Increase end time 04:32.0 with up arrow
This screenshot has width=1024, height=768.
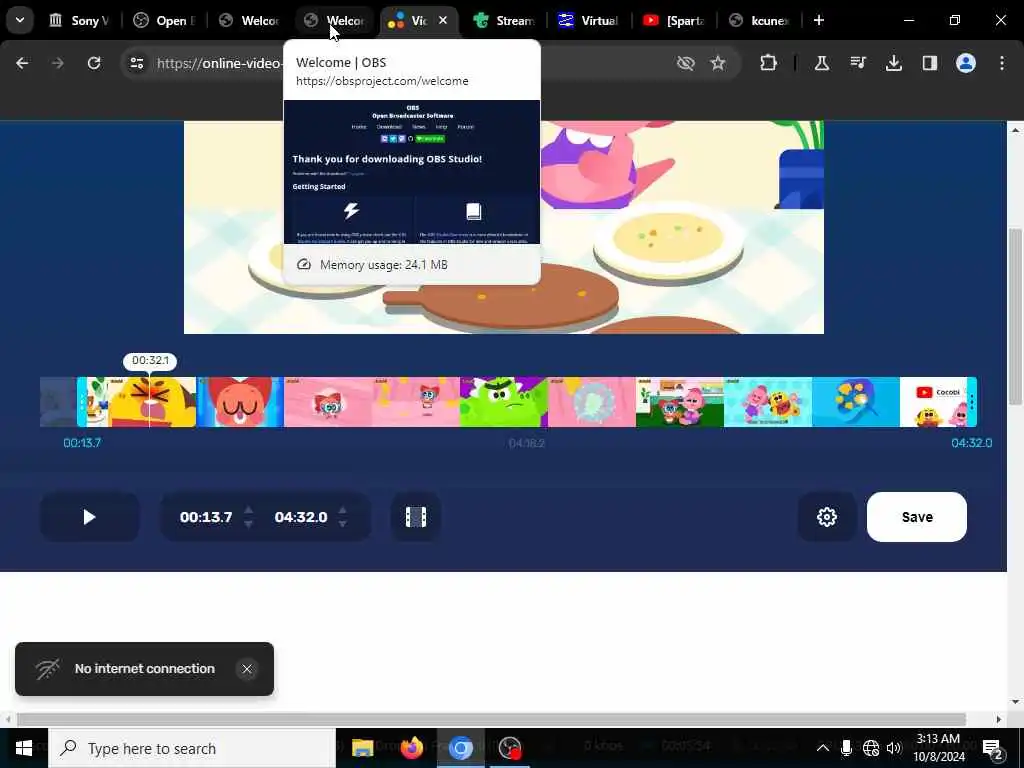343,509
